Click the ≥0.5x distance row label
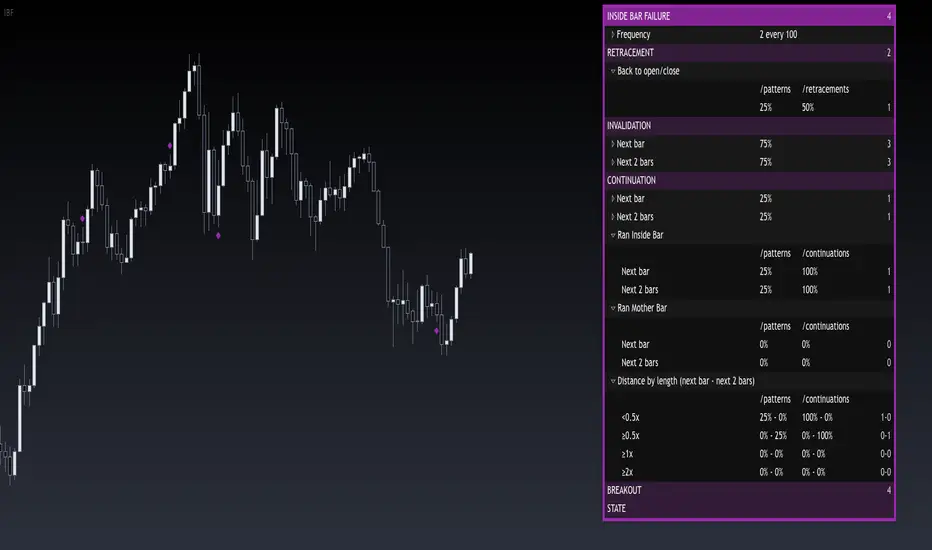This screenshot has width=932, height=550. click(630, 436)
